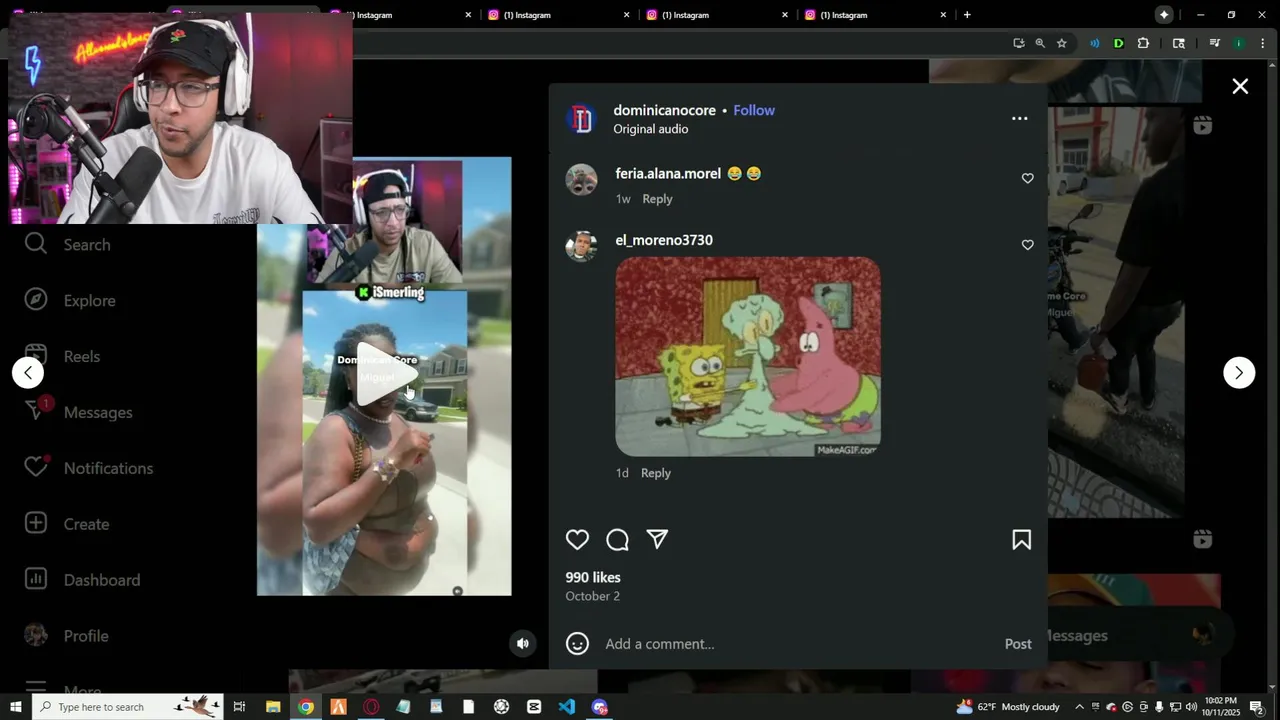Image resolution: width=1280 pixels, height=720 pixels.
Task: Like el_moreno3730's comment
Action: [x=1027, y=245]
